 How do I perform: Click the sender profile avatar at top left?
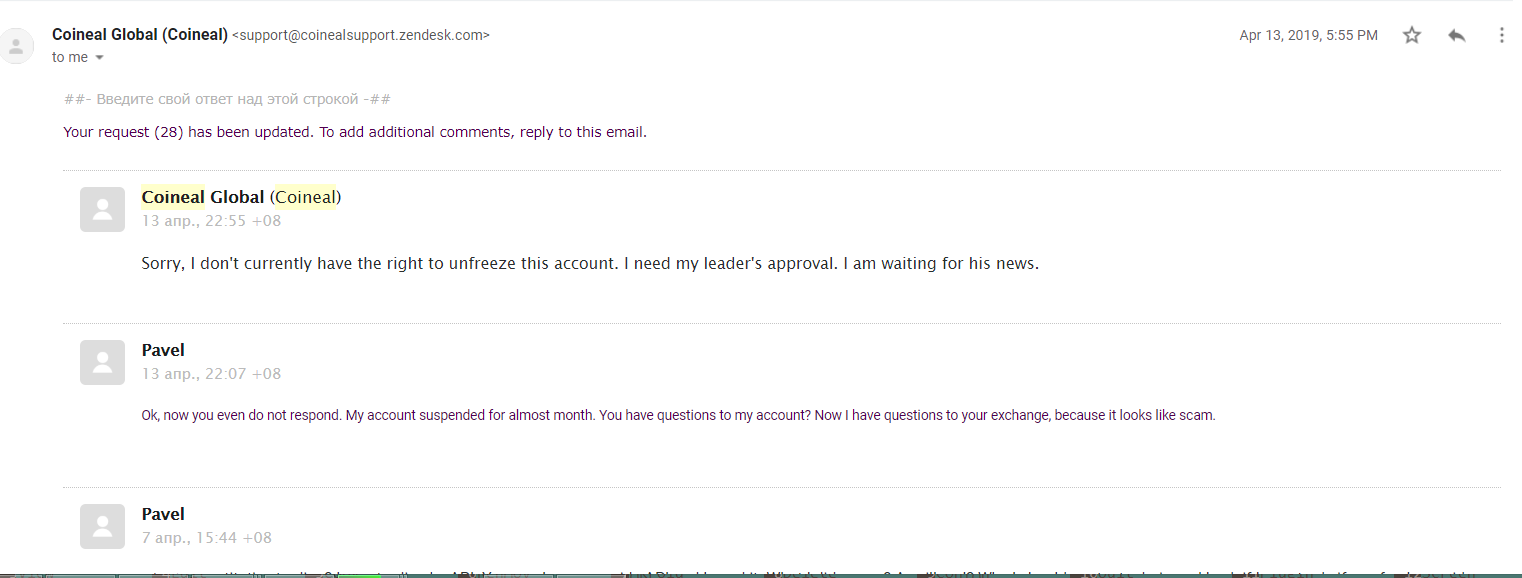coord(17,46)
